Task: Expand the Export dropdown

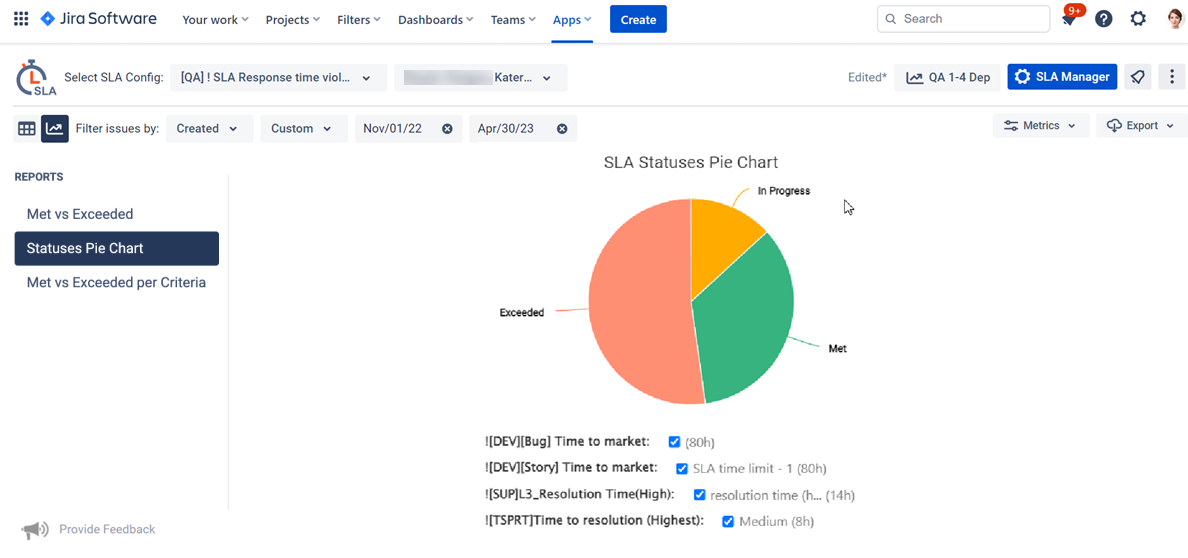Action: (x=1141, y=126)
